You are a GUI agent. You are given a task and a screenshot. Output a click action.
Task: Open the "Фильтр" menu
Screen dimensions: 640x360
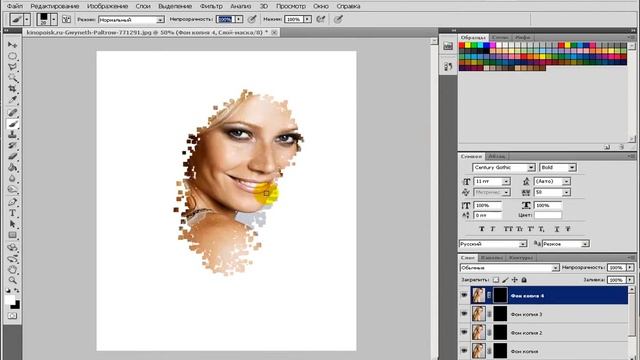[211, 6]
